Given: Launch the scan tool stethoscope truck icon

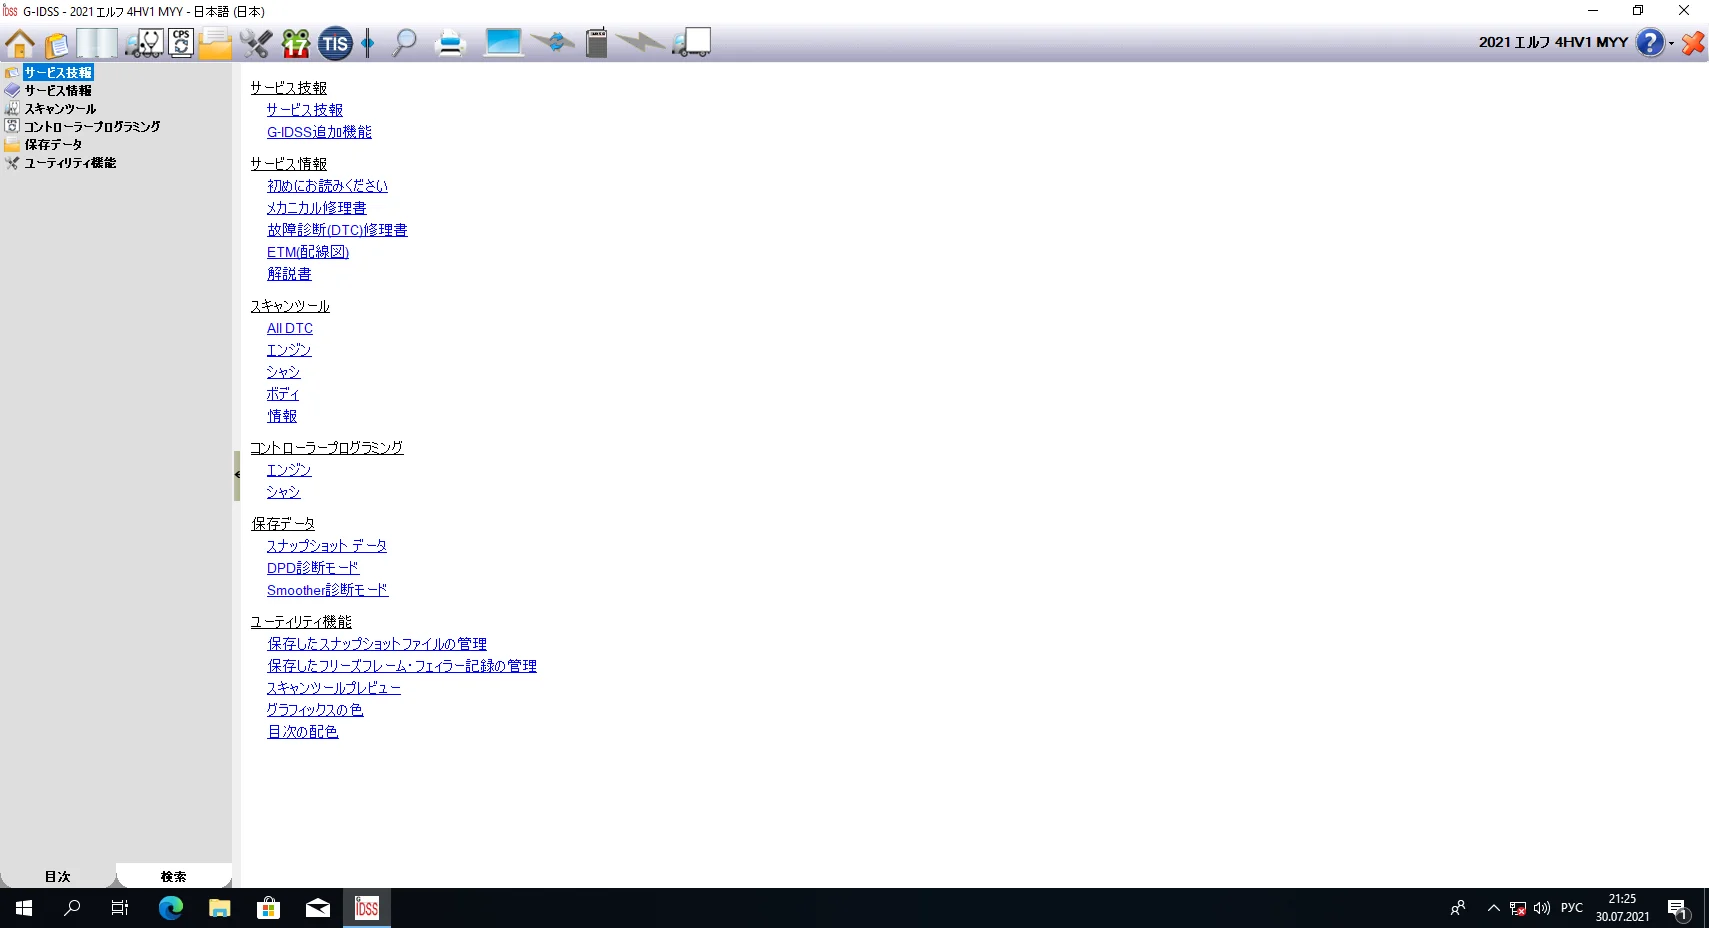Looking at the screenshot, I should click(144, 43).
